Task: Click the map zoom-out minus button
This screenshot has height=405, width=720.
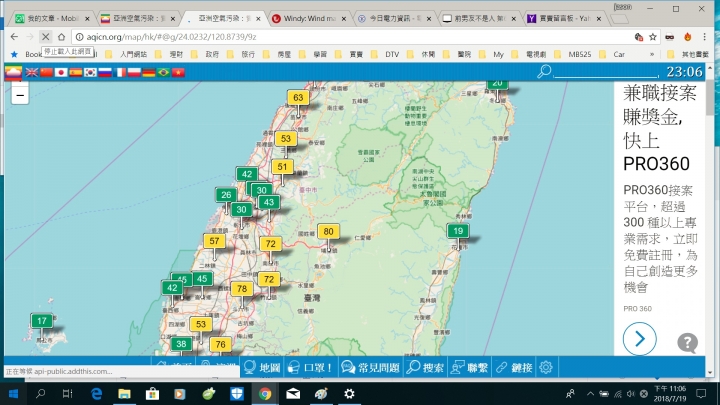Action: [19, 93]
